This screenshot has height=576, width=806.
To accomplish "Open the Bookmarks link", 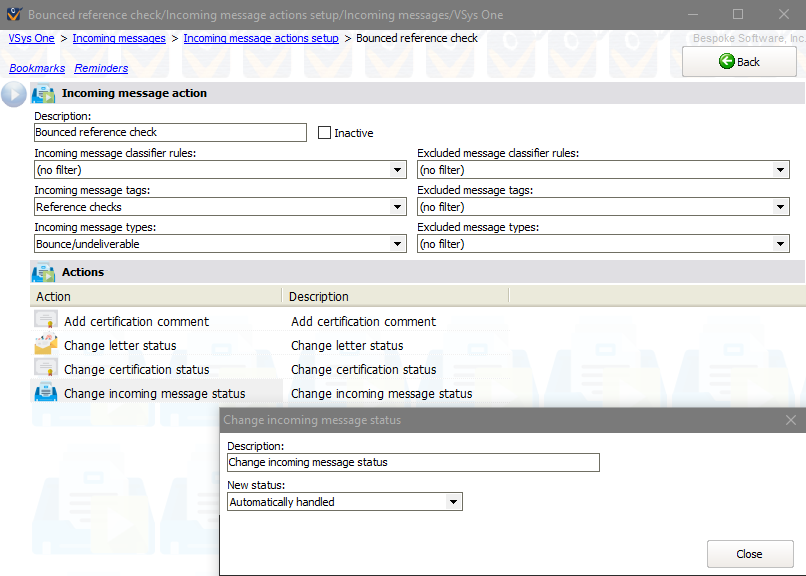I will point(37,68).
